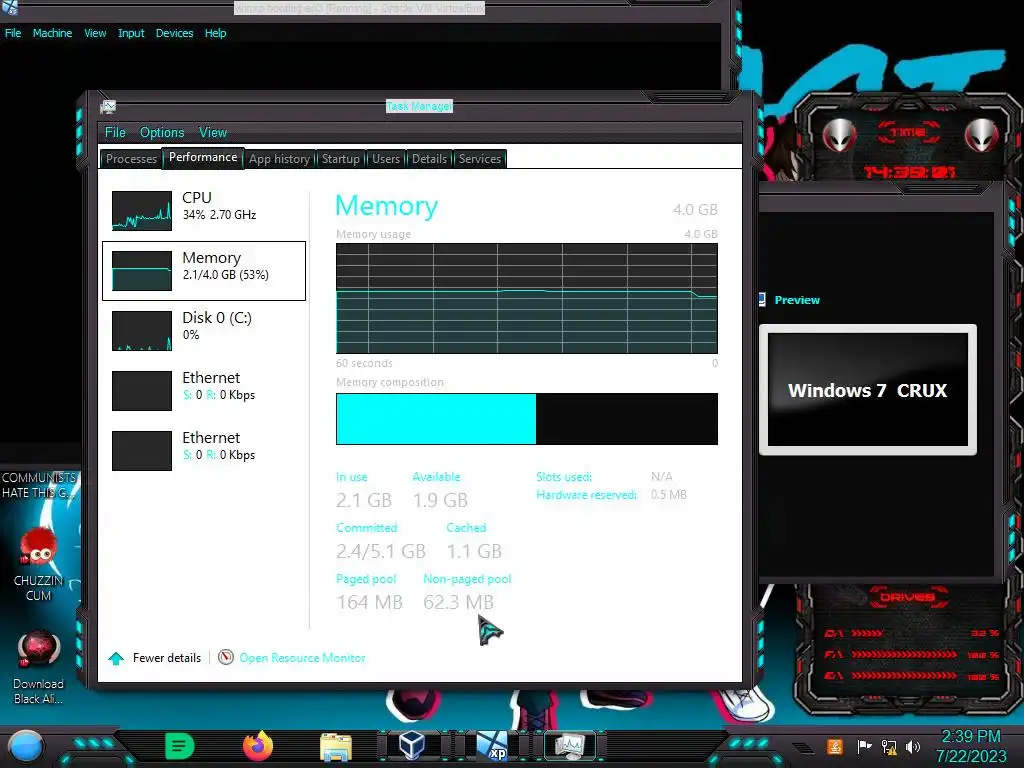1024x768 pixels.
Task: Open VirtualBox Input menu
Action: coord(131,33)
